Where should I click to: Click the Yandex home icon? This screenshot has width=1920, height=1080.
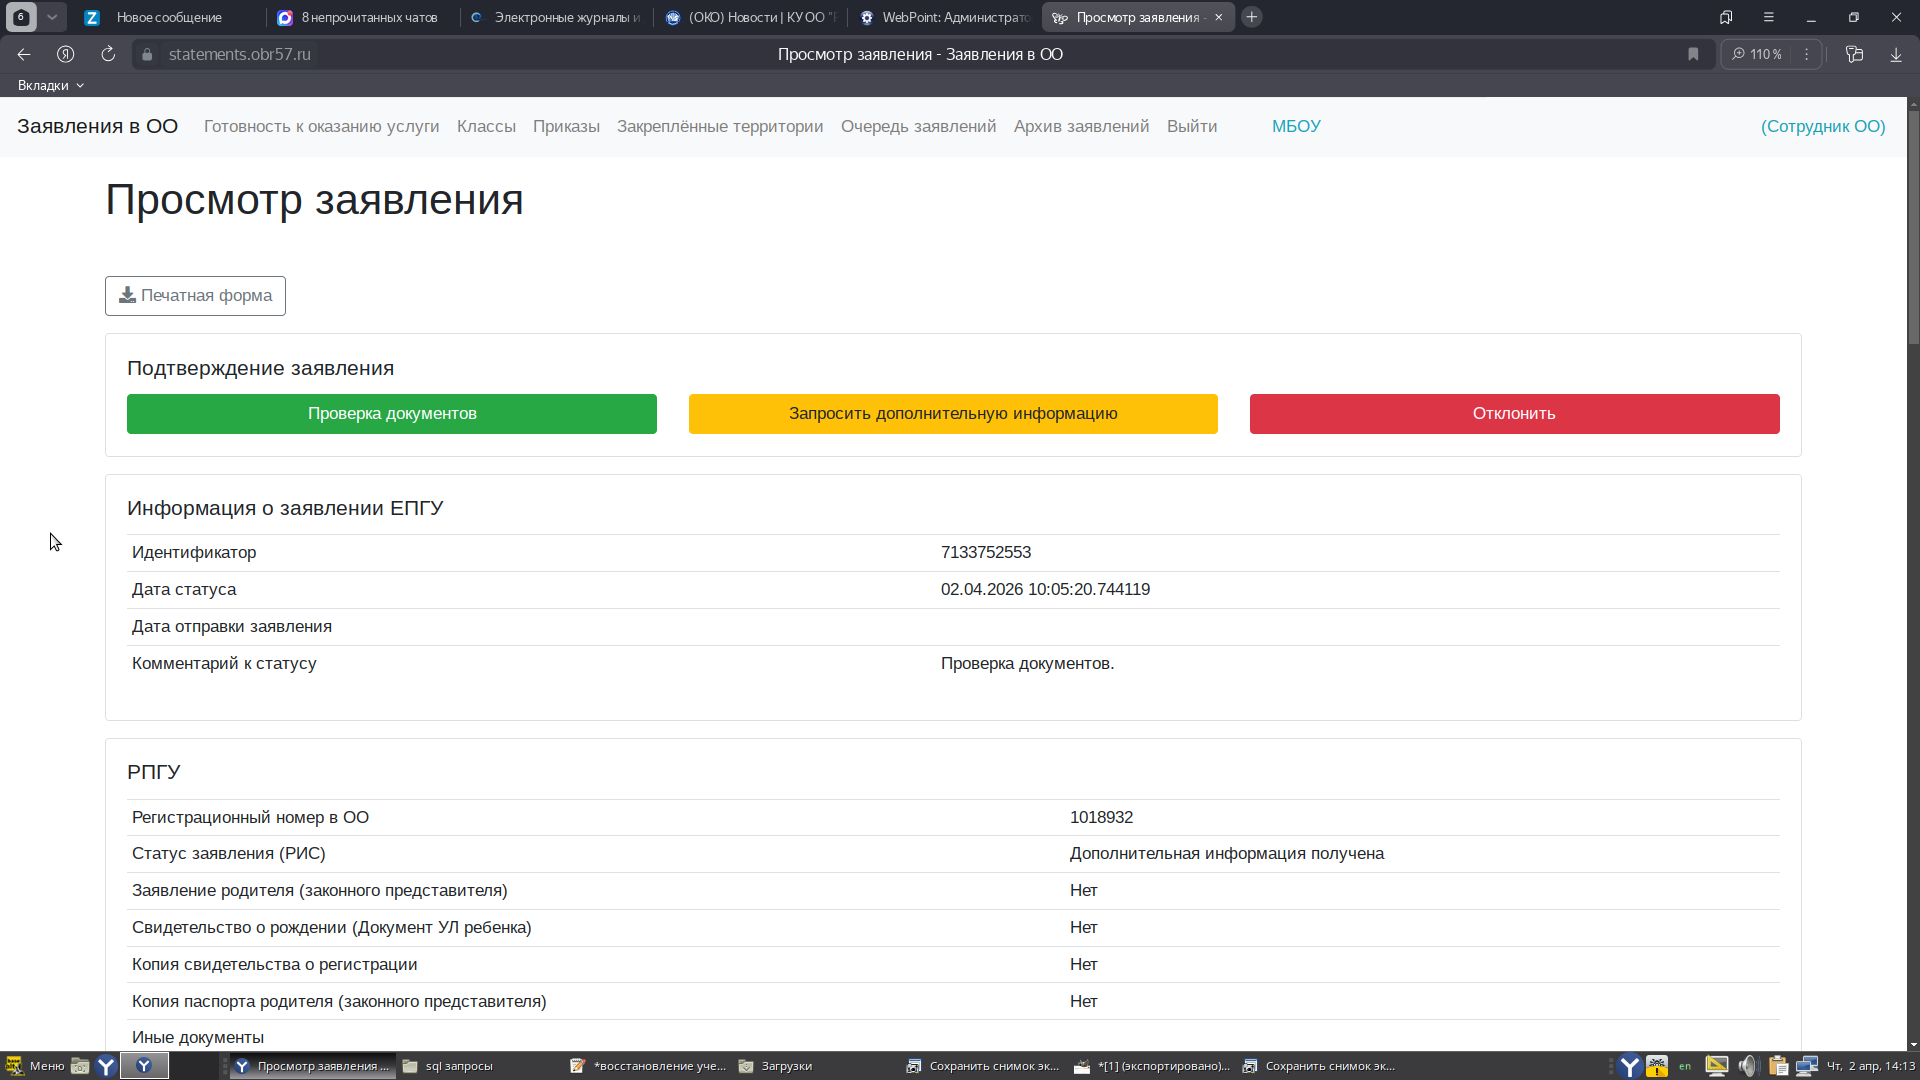pos(66,54)
